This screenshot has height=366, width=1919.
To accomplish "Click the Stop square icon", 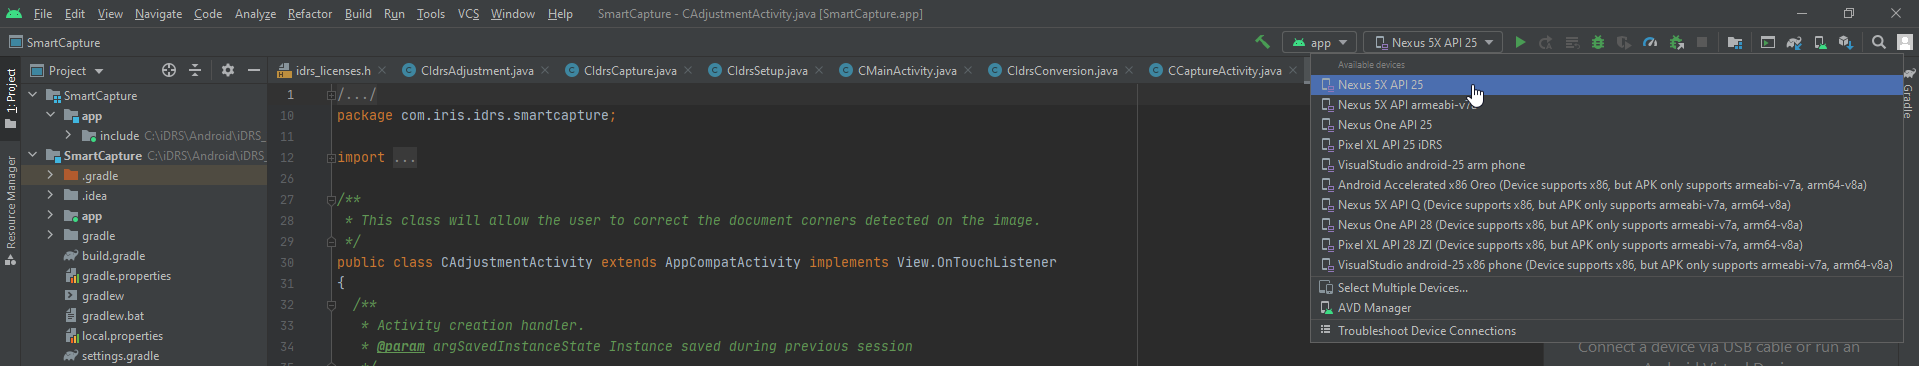I will click(x=1702, y=42).
